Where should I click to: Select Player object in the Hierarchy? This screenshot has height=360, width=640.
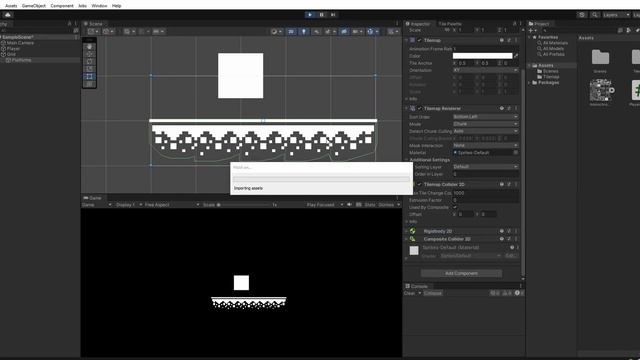coord(13,49)
